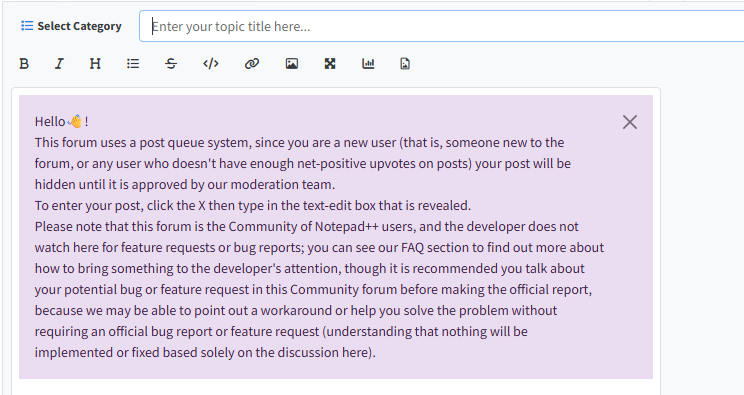Insert a bulleted list

click(x=133, y=64)
